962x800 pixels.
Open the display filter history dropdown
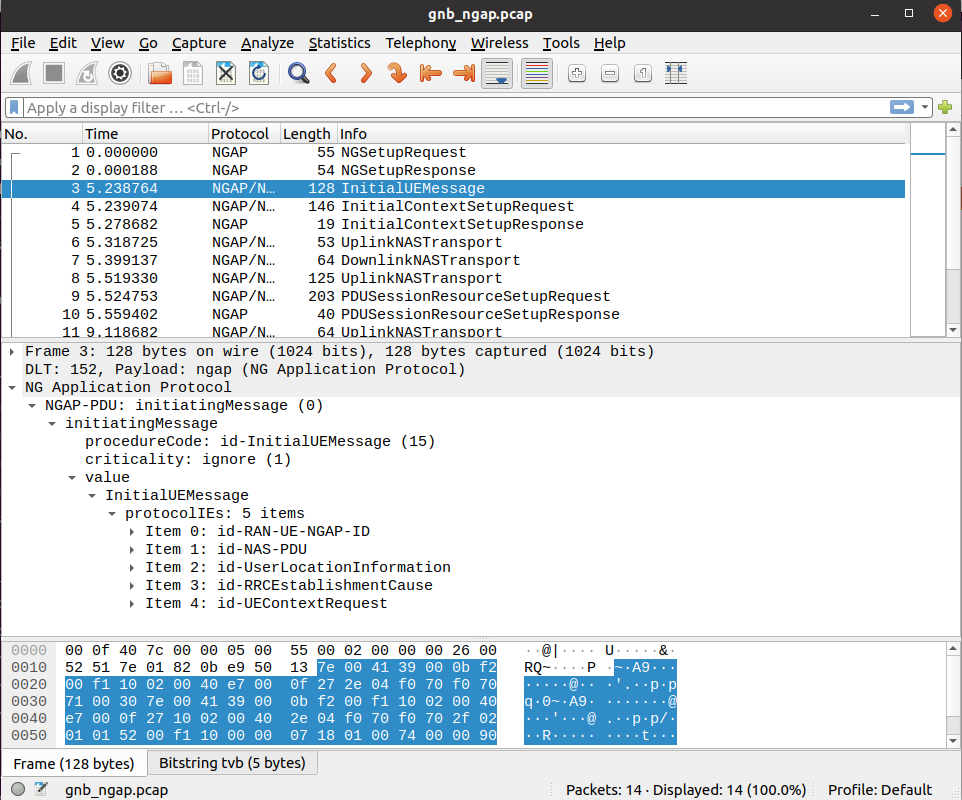(925, 107)
